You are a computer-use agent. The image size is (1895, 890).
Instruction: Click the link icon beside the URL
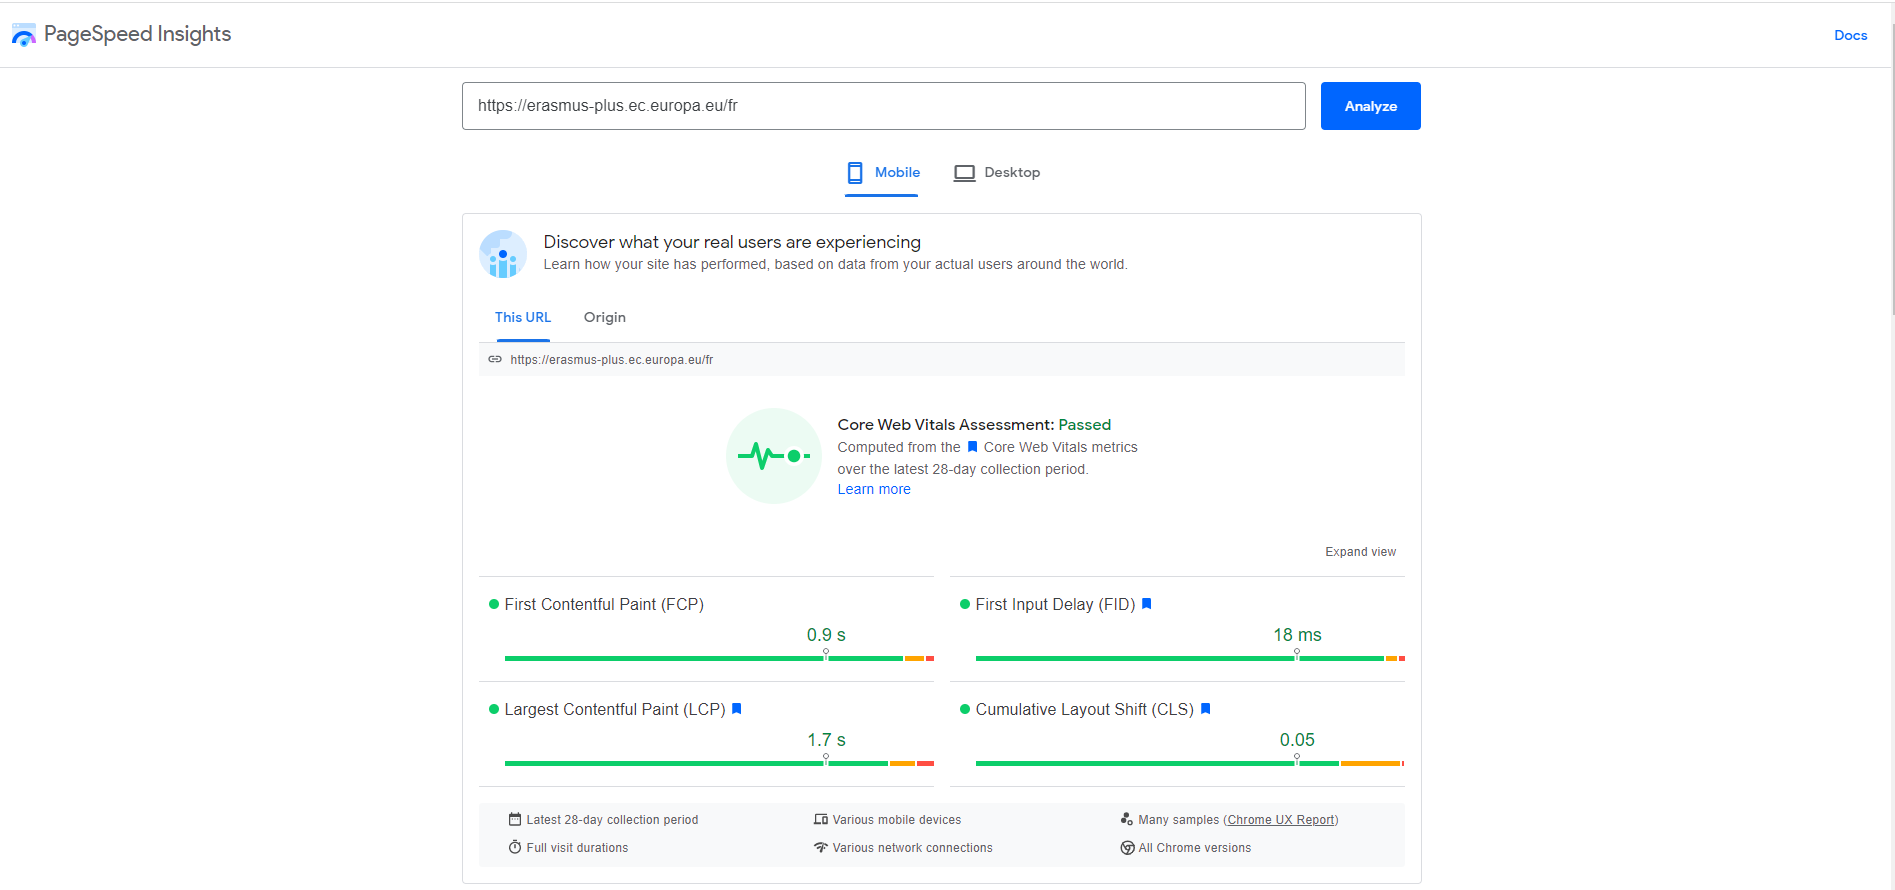[495, 360]
